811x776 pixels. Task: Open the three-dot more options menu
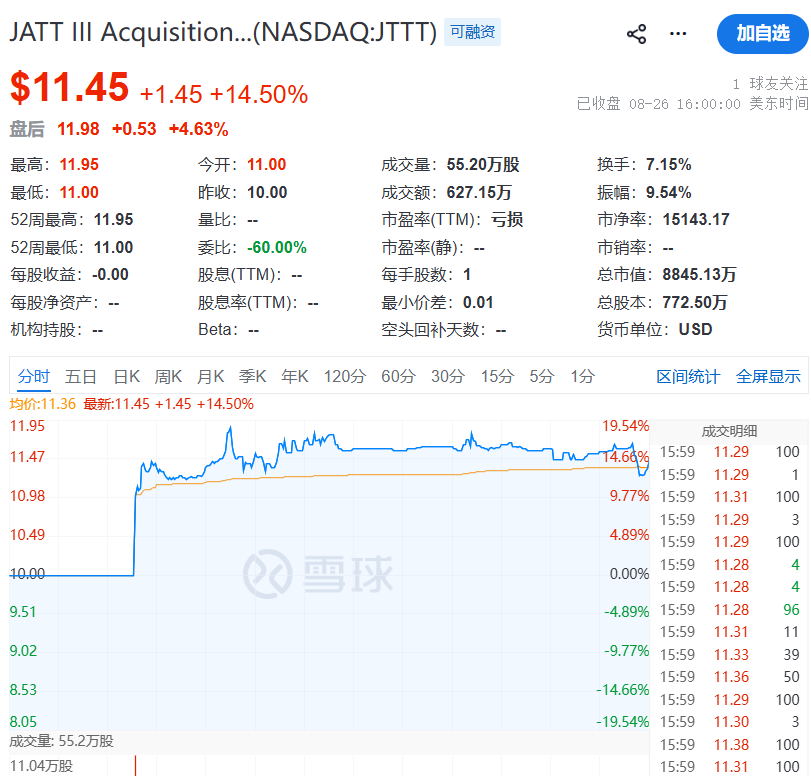click(x=678, y=34)
